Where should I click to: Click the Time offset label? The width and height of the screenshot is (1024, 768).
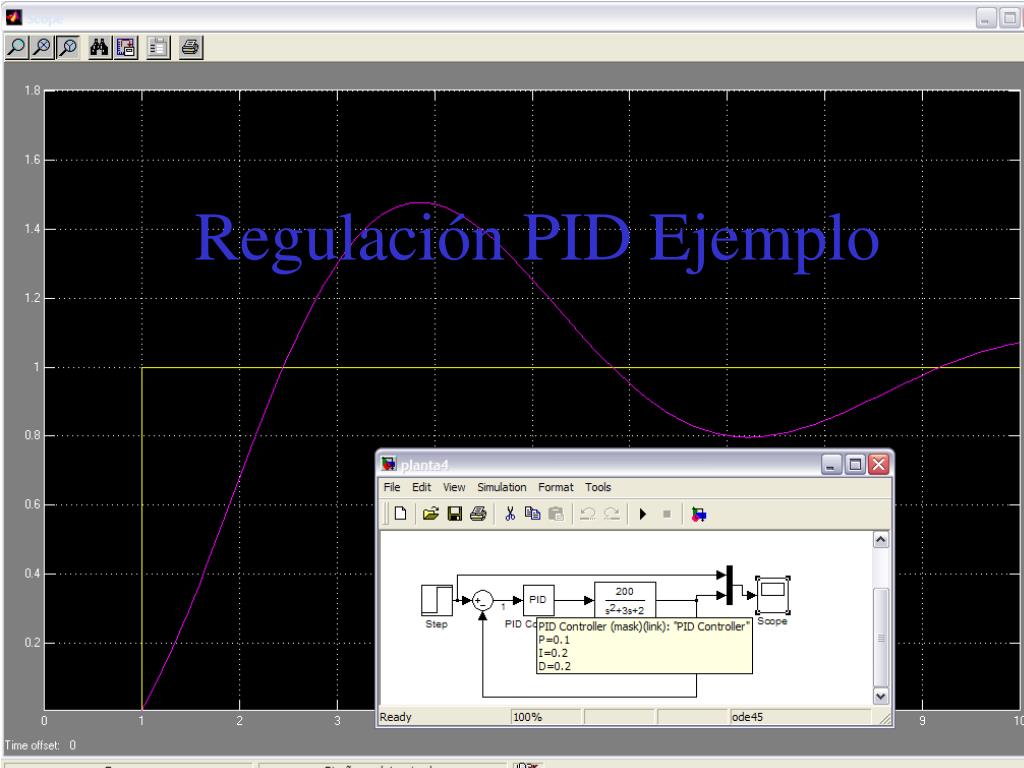coord(32,745)
